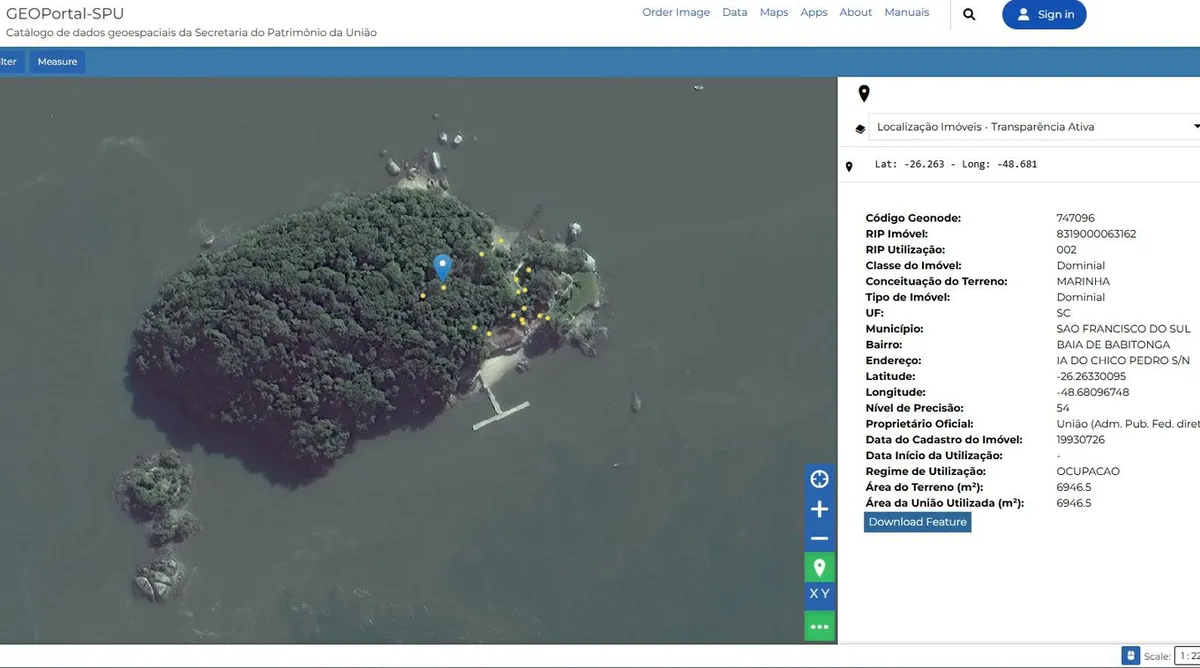Click the Tipo de Imóvel label
Viewport: 1200px width, 668px height.
point(908,297)
